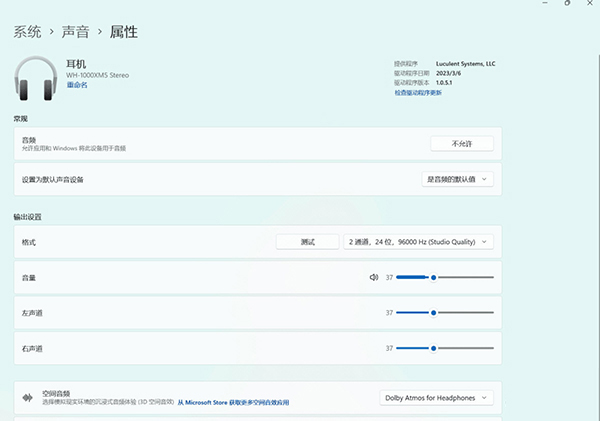
Task: Open the default sound device dropdown
Action: coord(458,179)
